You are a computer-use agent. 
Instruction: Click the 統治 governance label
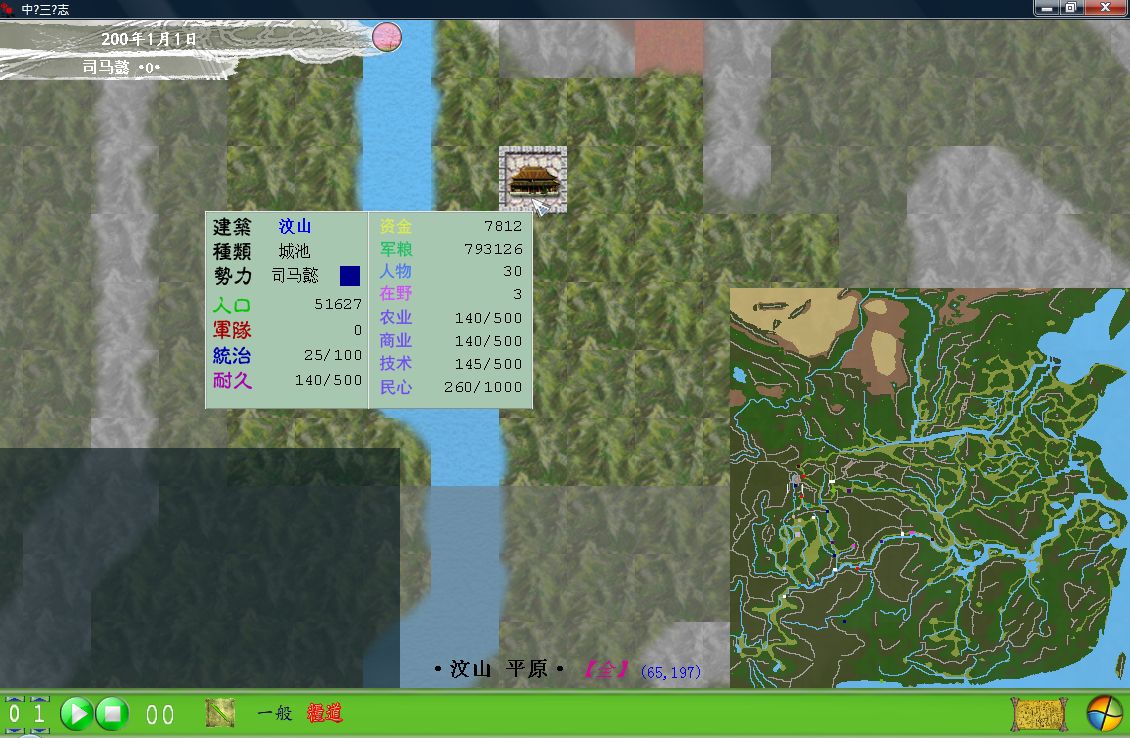coord(231,355)
